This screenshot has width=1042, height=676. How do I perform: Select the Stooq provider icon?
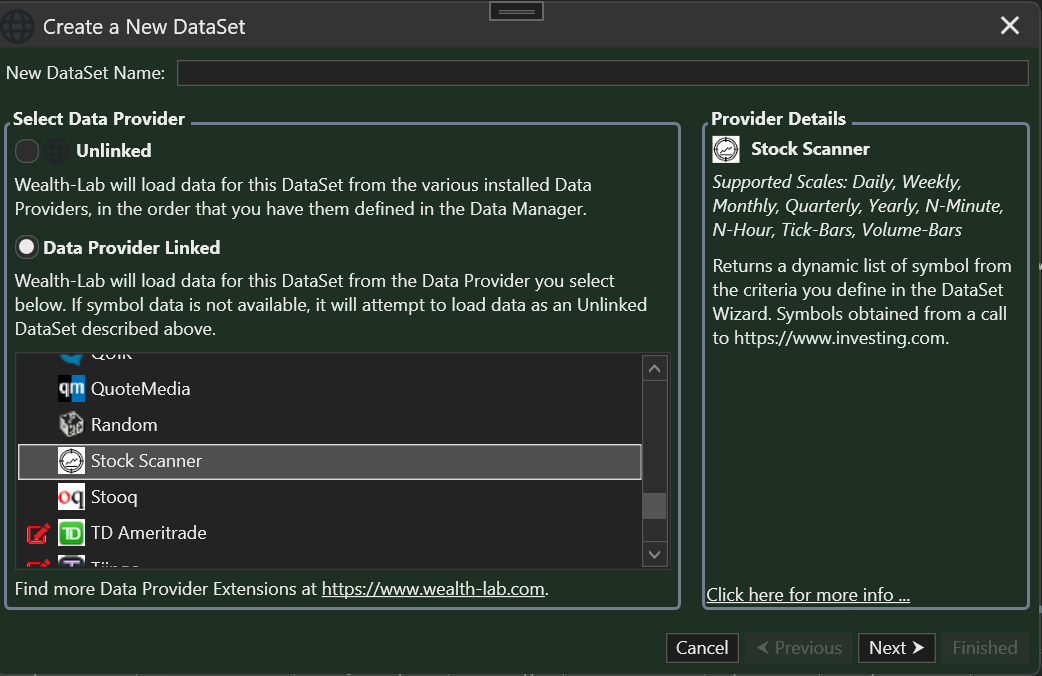[x=71, y=497]
